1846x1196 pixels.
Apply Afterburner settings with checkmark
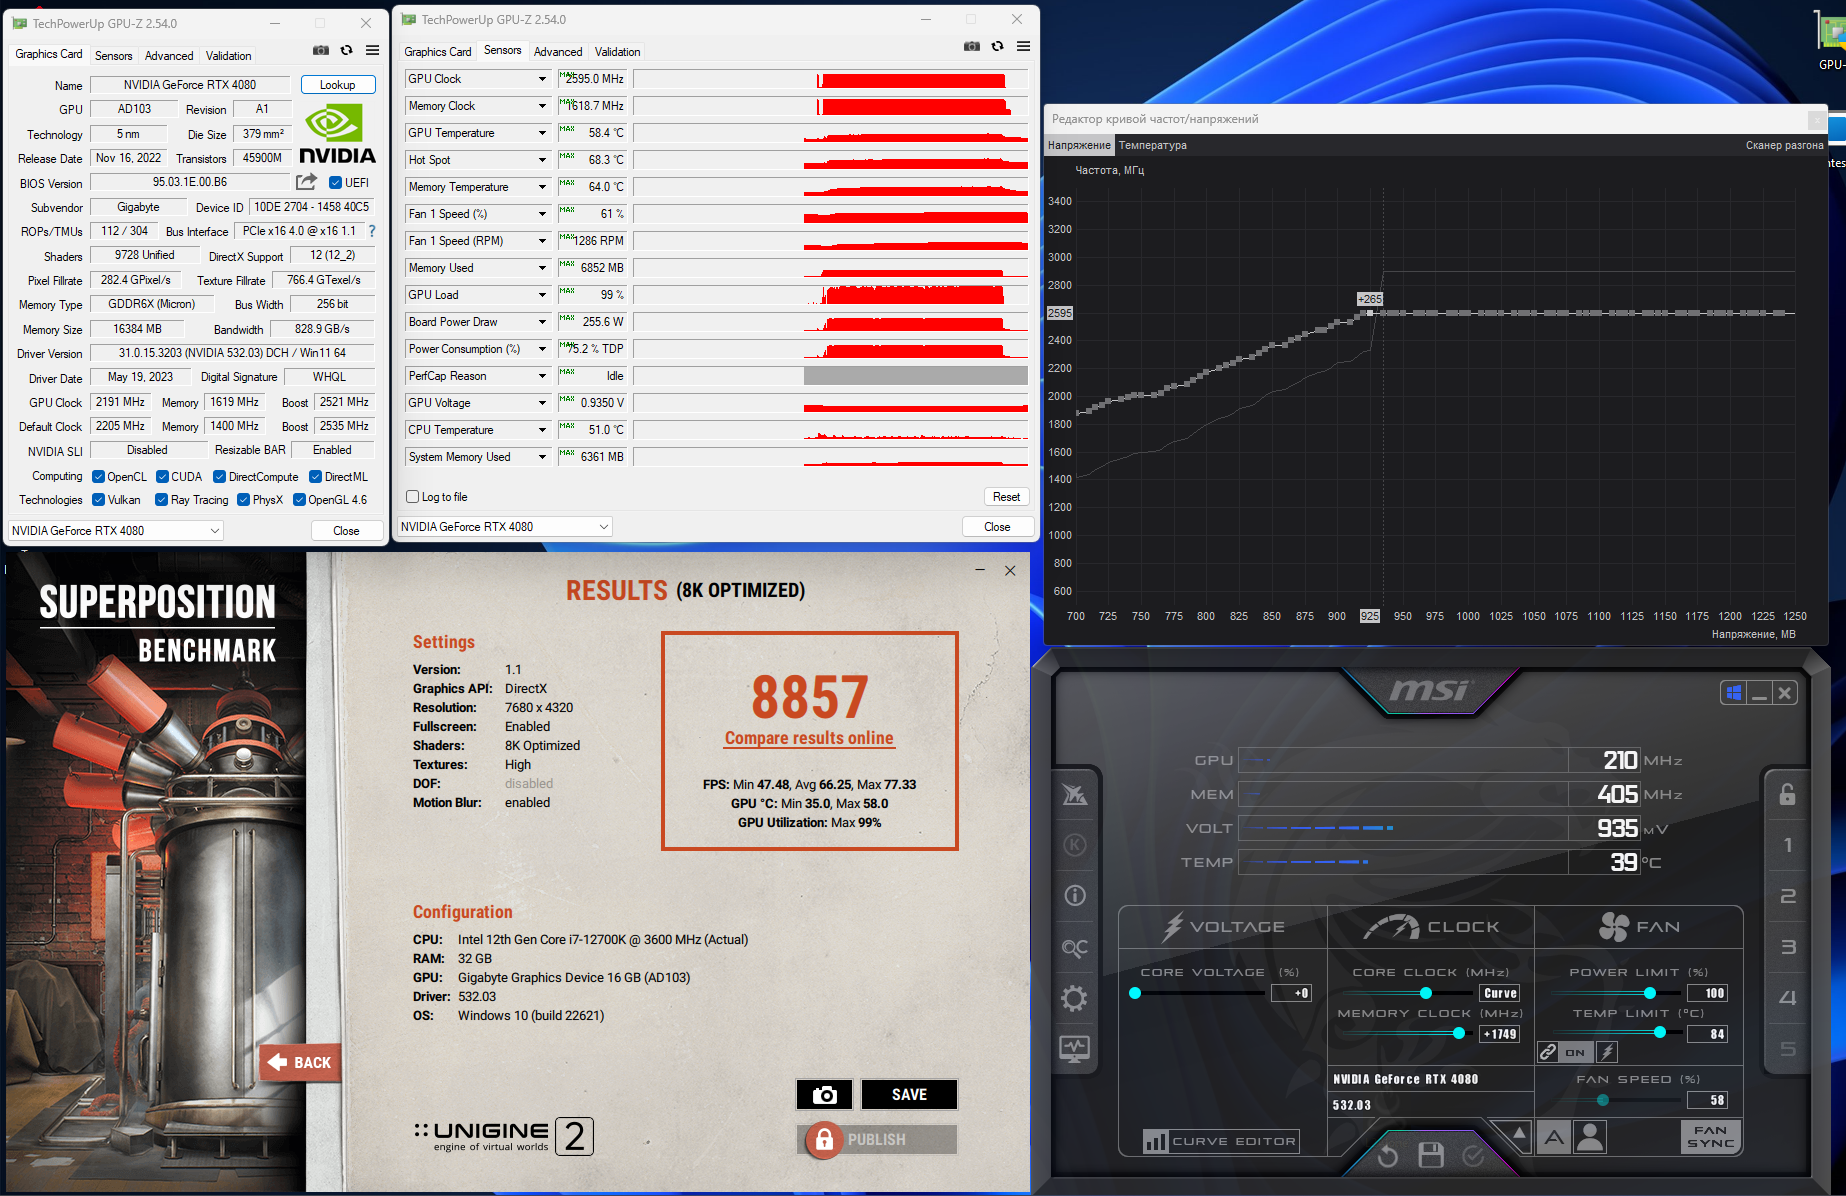(x=1473, y=1156)
